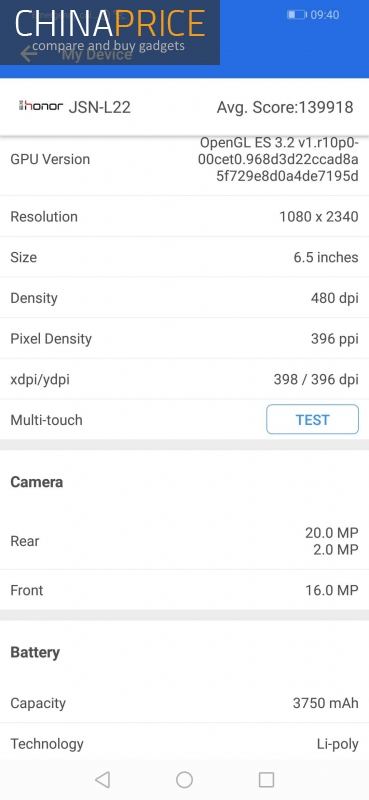
Task: Tap the back arrow next to My Device
Action: click(29, 54)
